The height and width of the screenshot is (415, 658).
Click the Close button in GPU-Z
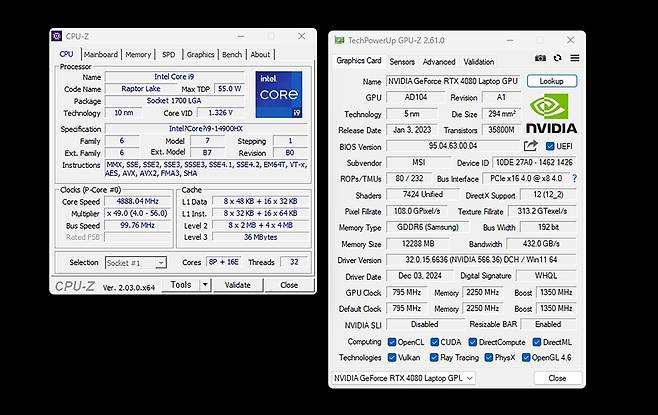click(557, 378)
